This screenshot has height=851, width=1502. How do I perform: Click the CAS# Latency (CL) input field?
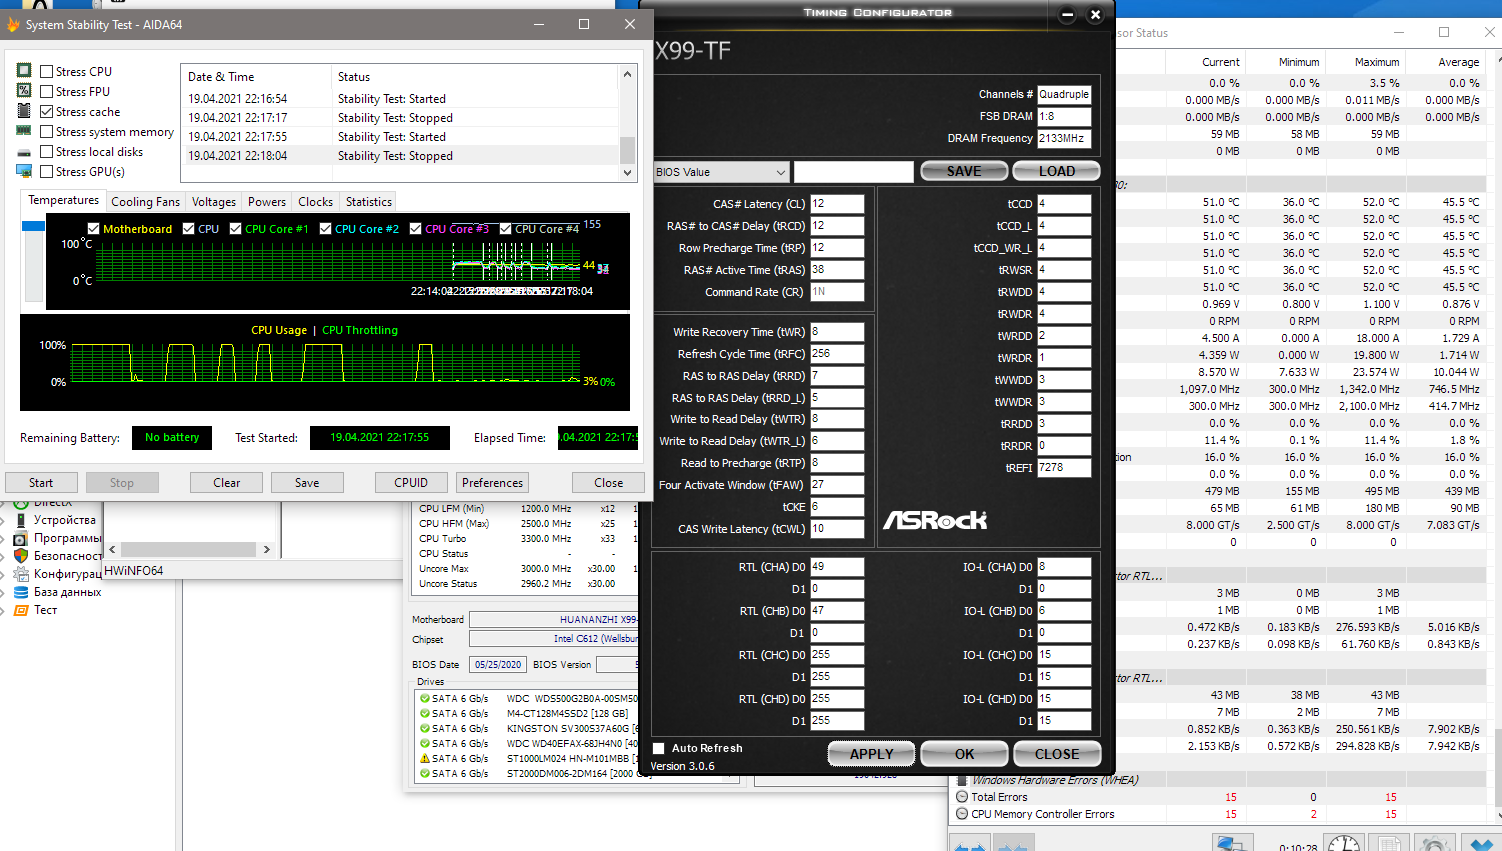tap(837, 204)
